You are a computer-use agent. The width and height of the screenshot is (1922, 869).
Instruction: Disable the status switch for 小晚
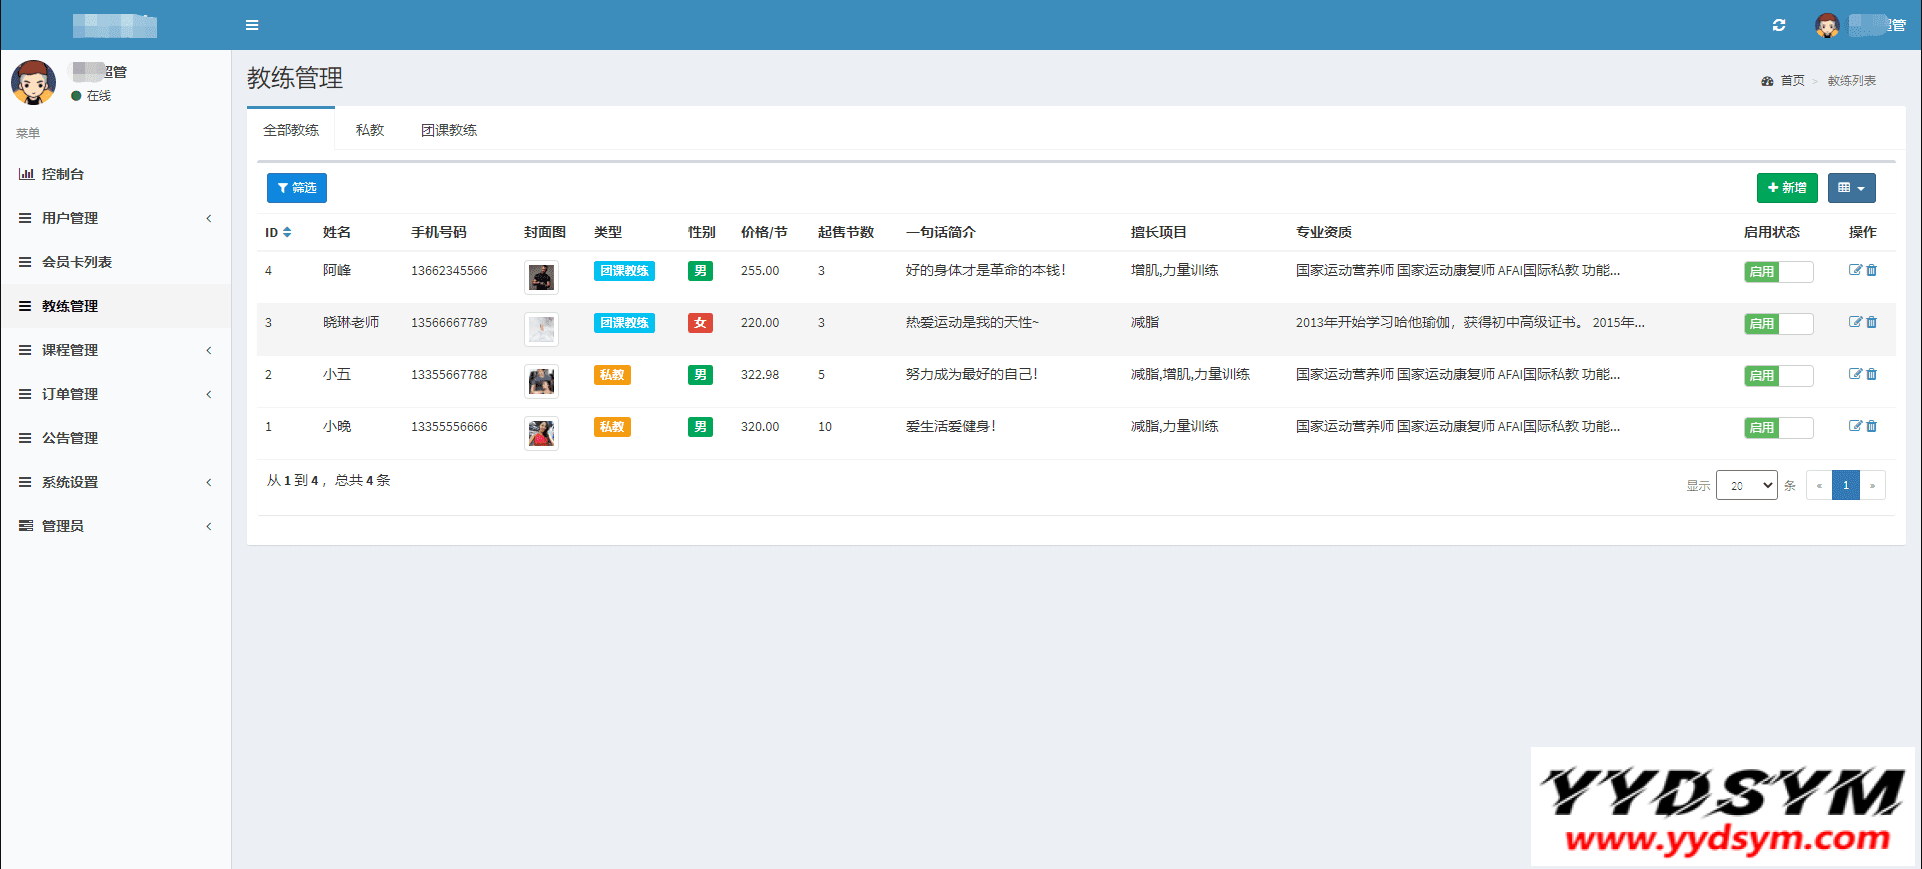tap(1778, 427)
